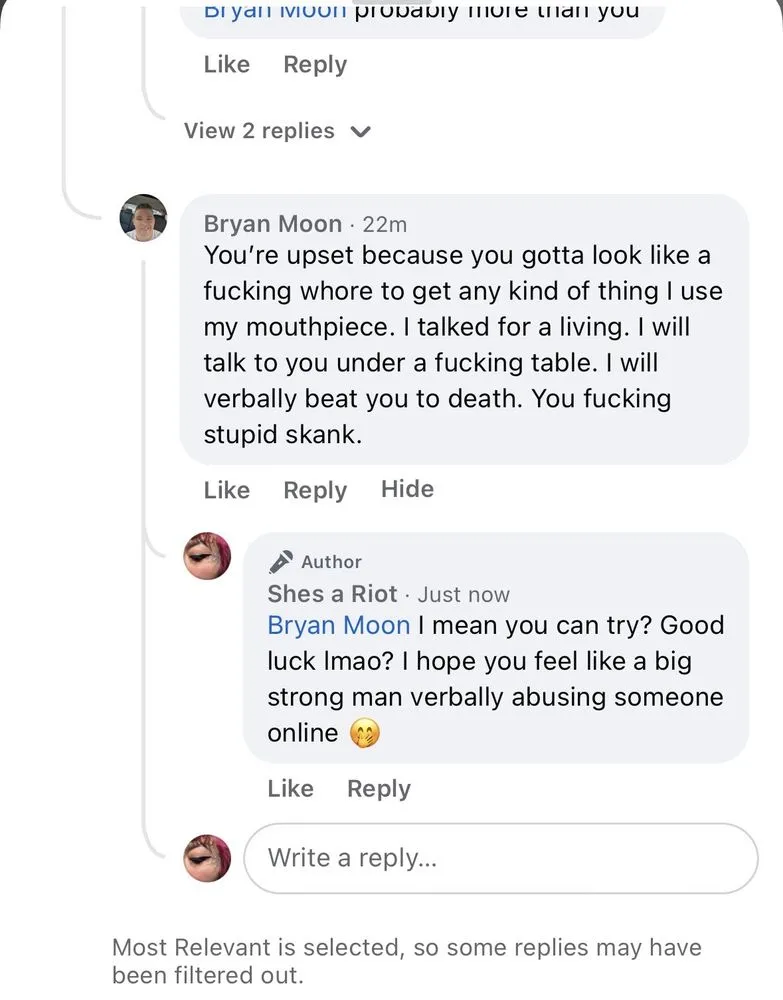This screenshot has width=783, height=1000.
Task: Focus the Write a reply text field
Action: [x=500, y=858]
